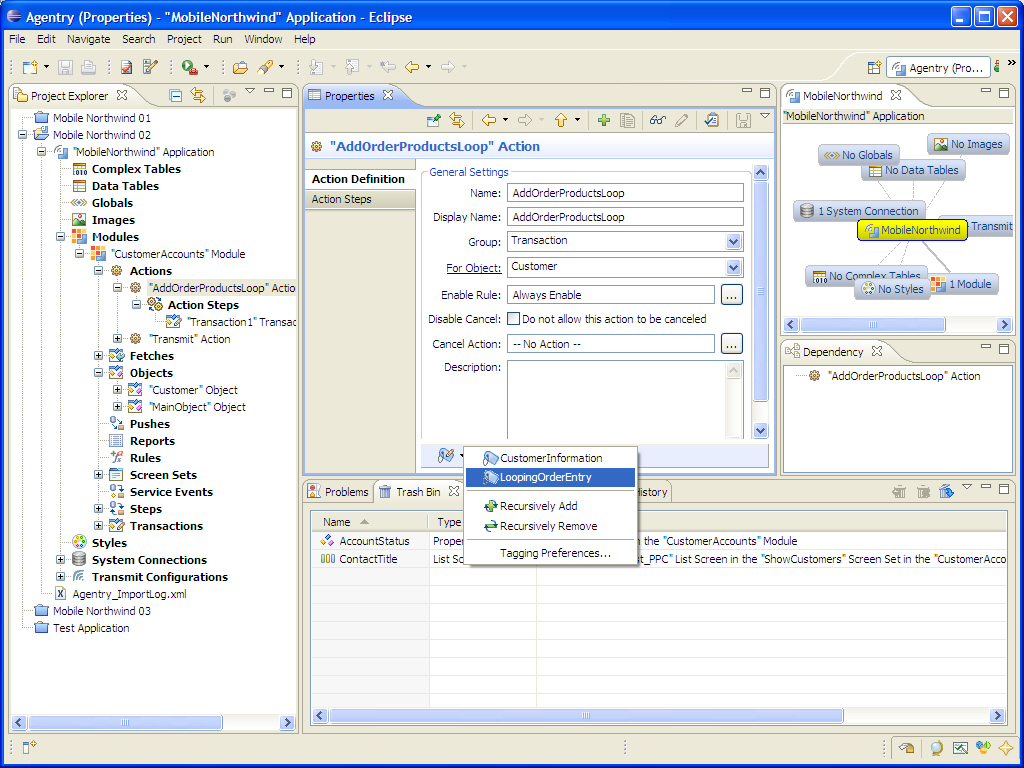Switch to the Problems tab
1024x768 pixels.
click(x=338, y=492)
